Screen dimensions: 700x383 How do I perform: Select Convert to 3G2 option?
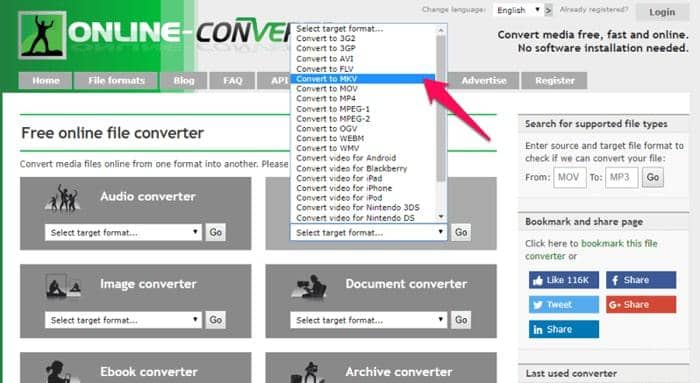click(363, 38)
